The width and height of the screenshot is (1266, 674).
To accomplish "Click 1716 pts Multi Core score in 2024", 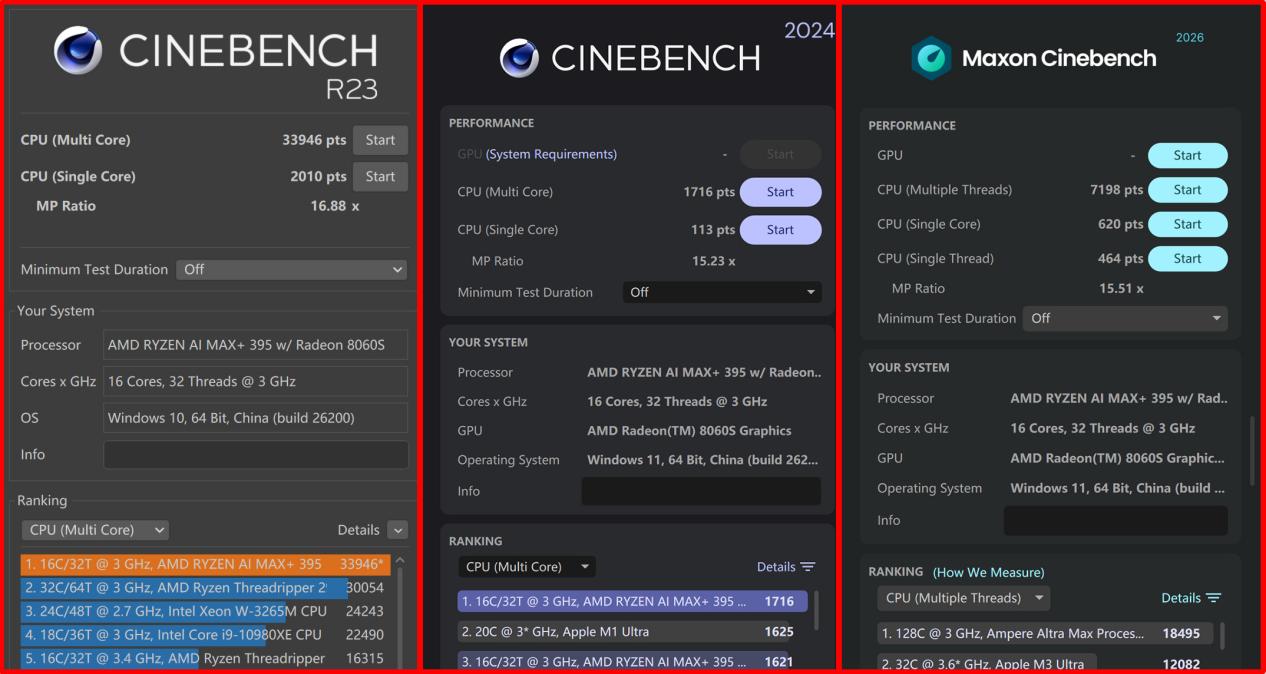I will click(710, 192).
